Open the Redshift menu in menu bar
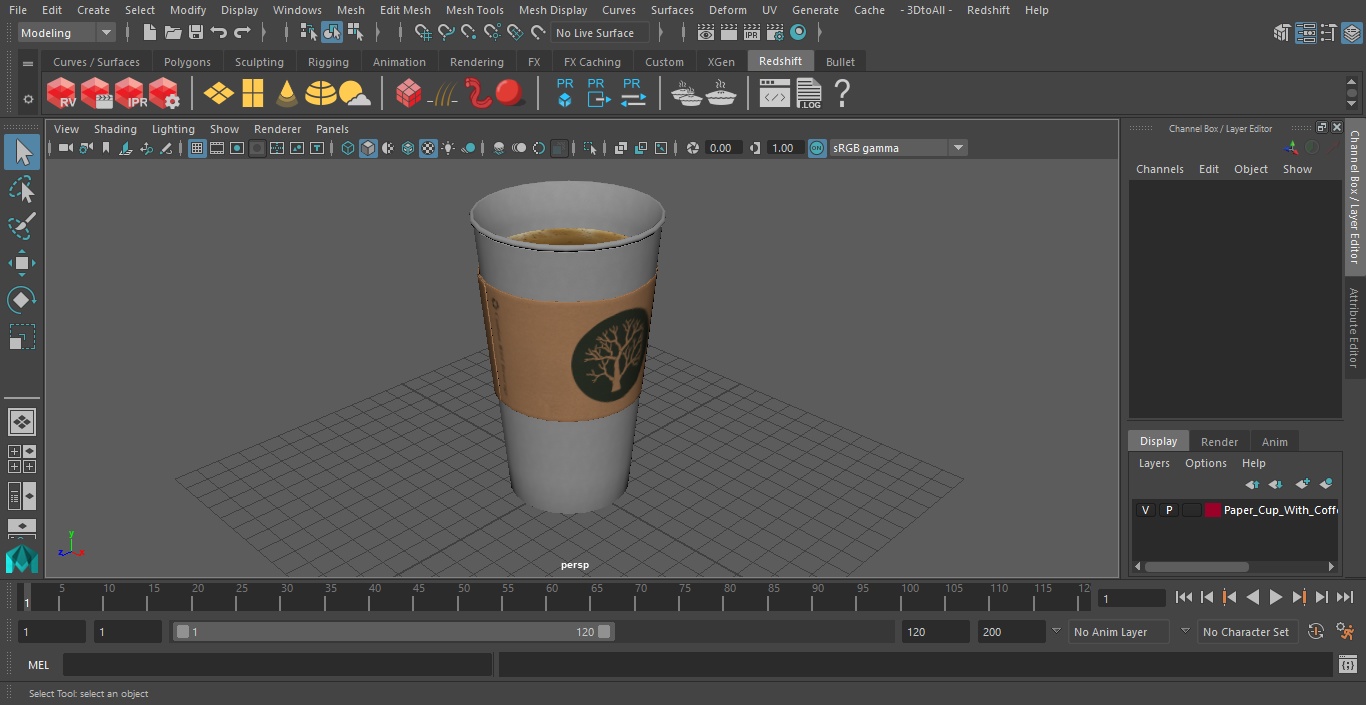Viewport: 1366px width, 705px height. [988, 10]
